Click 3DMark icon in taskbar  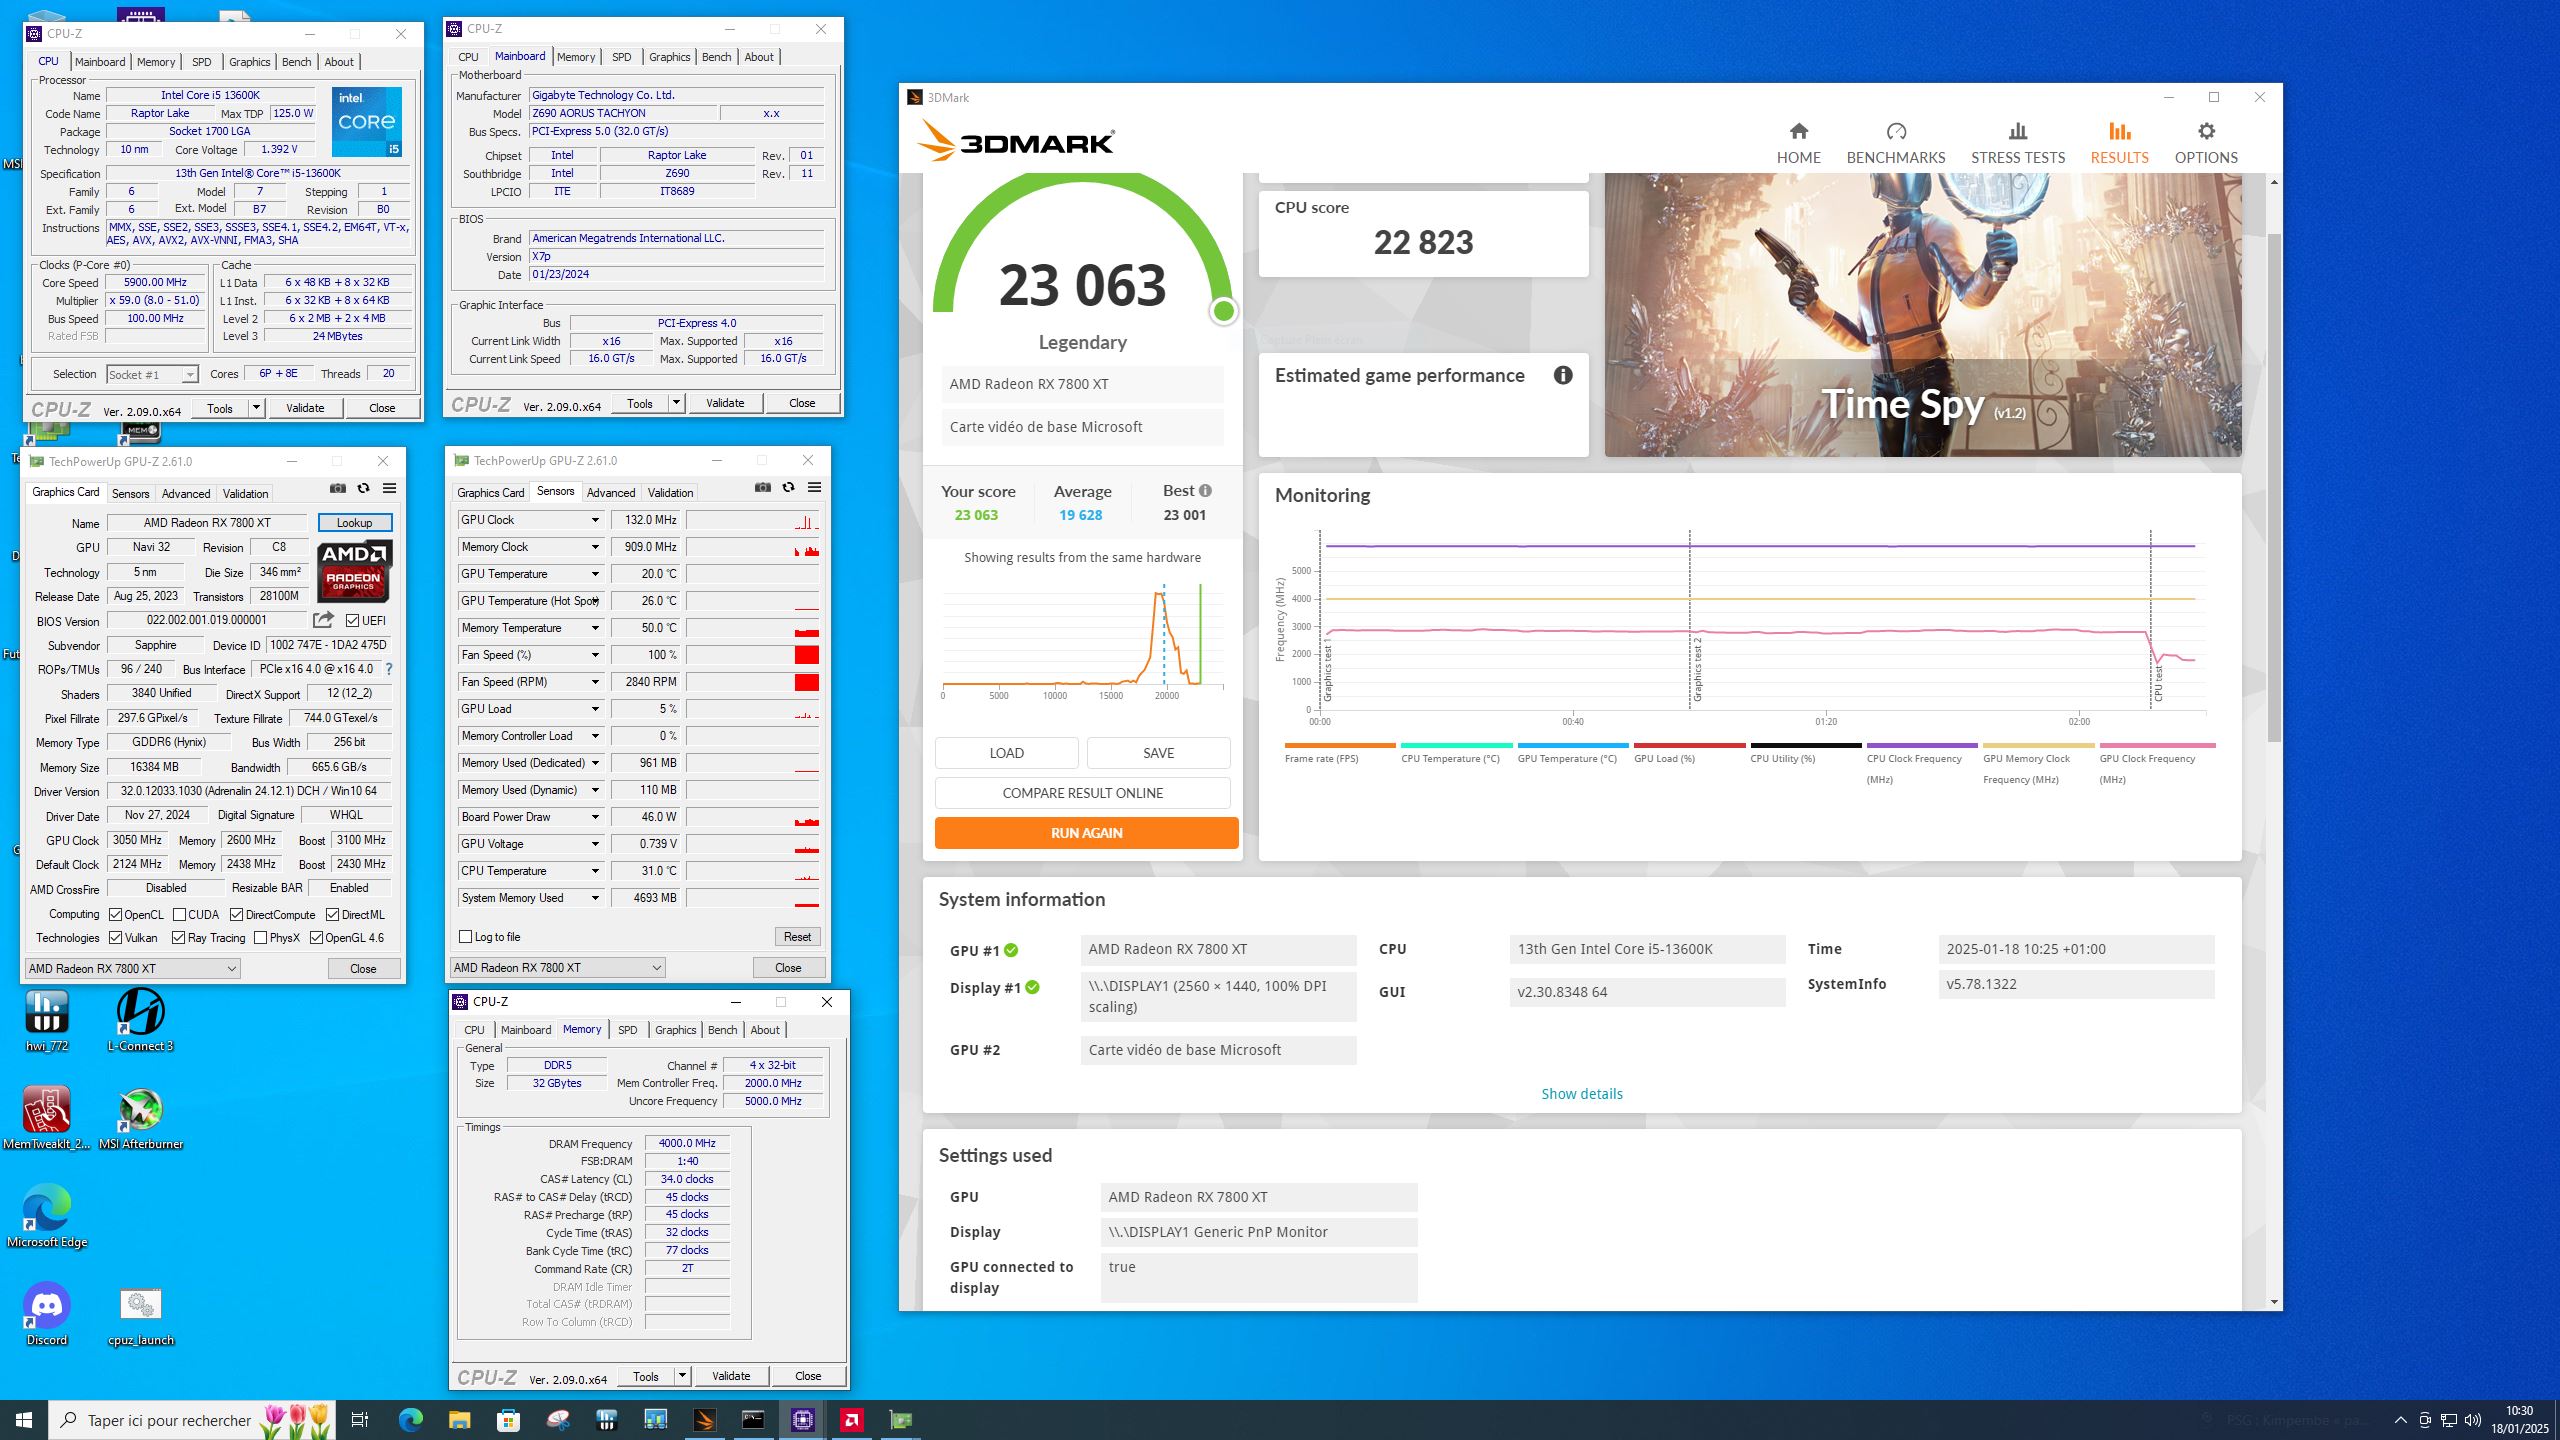tap(705, 1419)
